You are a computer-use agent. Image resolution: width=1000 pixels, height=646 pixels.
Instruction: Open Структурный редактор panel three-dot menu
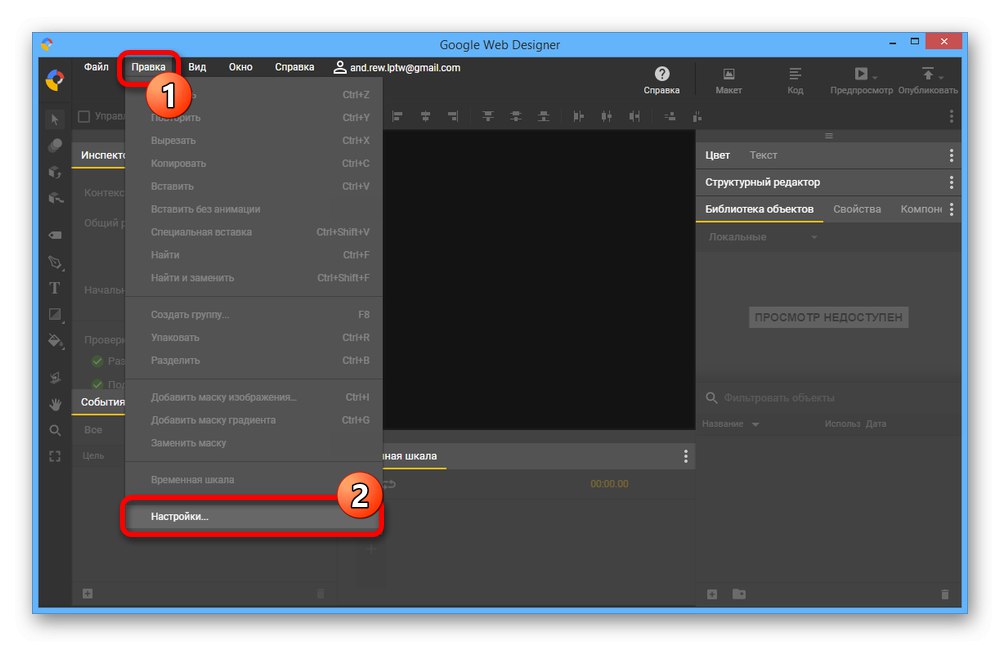pyautogui.click(x=951, y=182)
